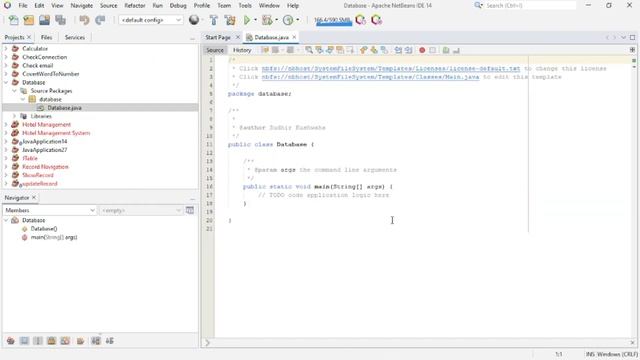Click the Shift Line Right icon
The image size is (640, 360).
pos(408,50)
